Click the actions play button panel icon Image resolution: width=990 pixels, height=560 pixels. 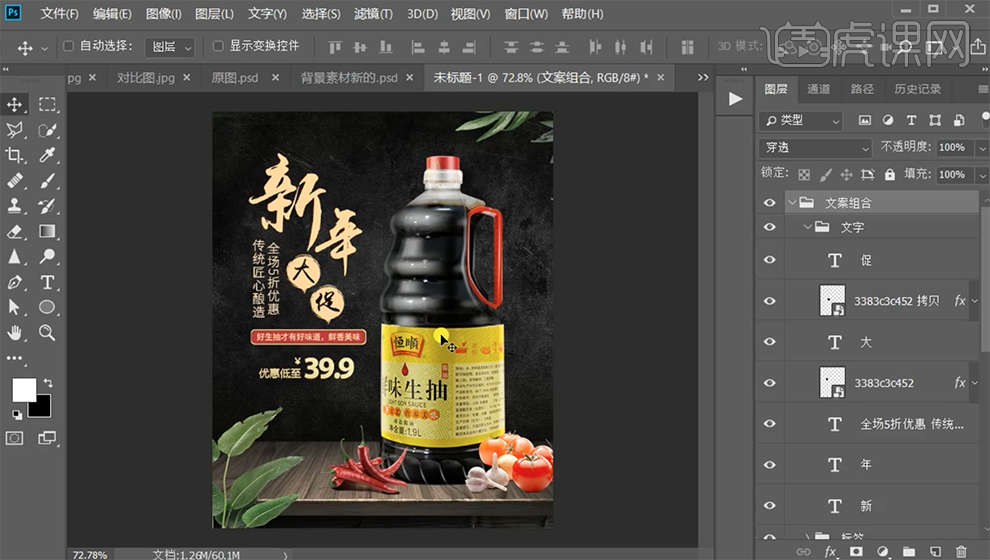coord(735,99)
